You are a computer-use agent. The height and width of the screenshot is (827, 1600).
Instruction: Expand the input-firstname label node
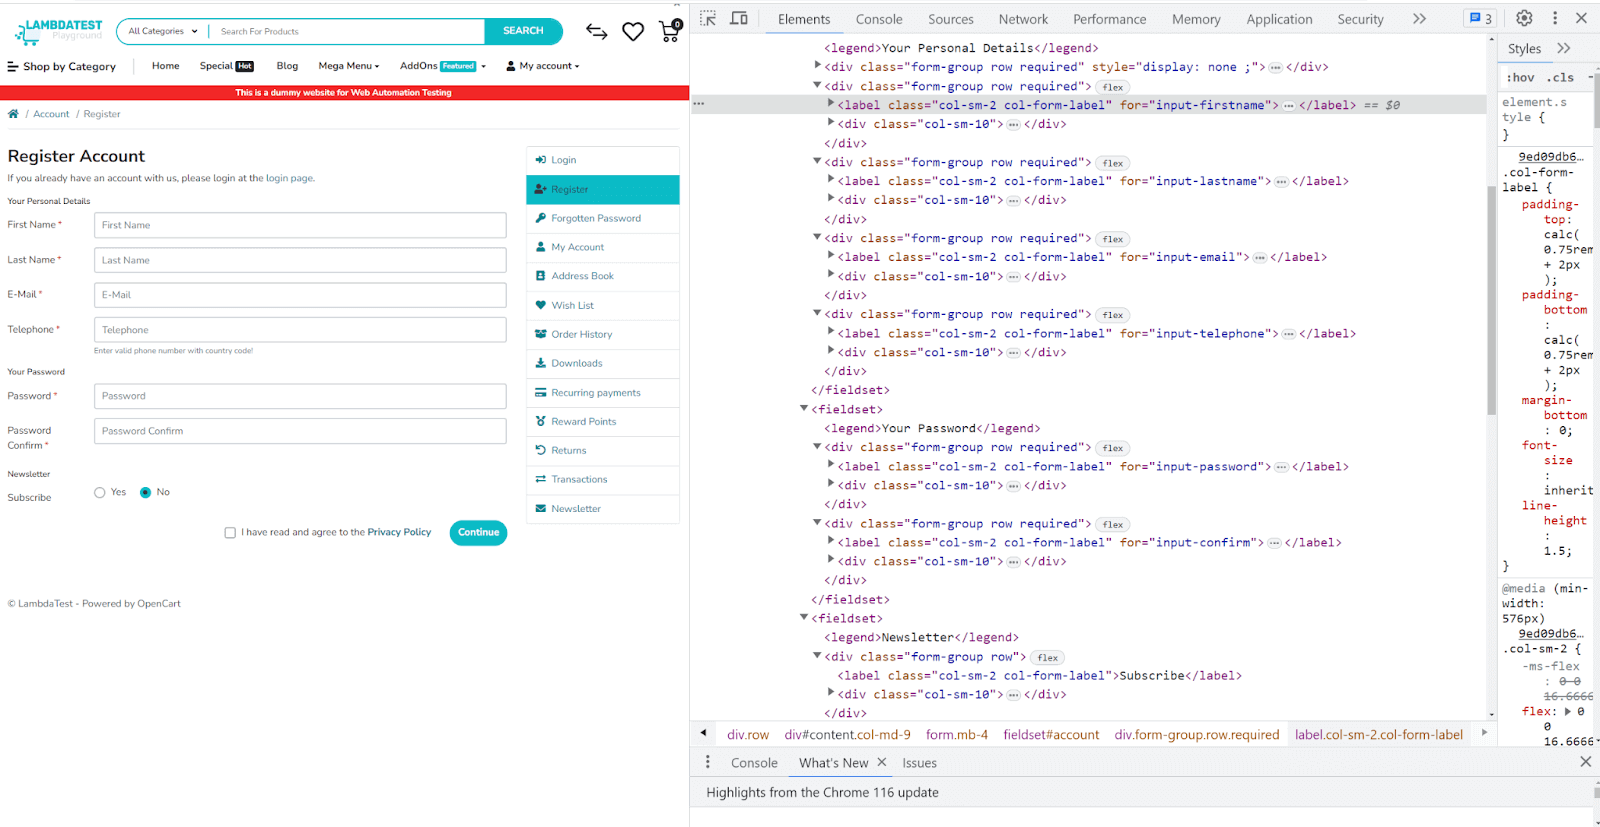pyautogui.click(x=831, y=104)
